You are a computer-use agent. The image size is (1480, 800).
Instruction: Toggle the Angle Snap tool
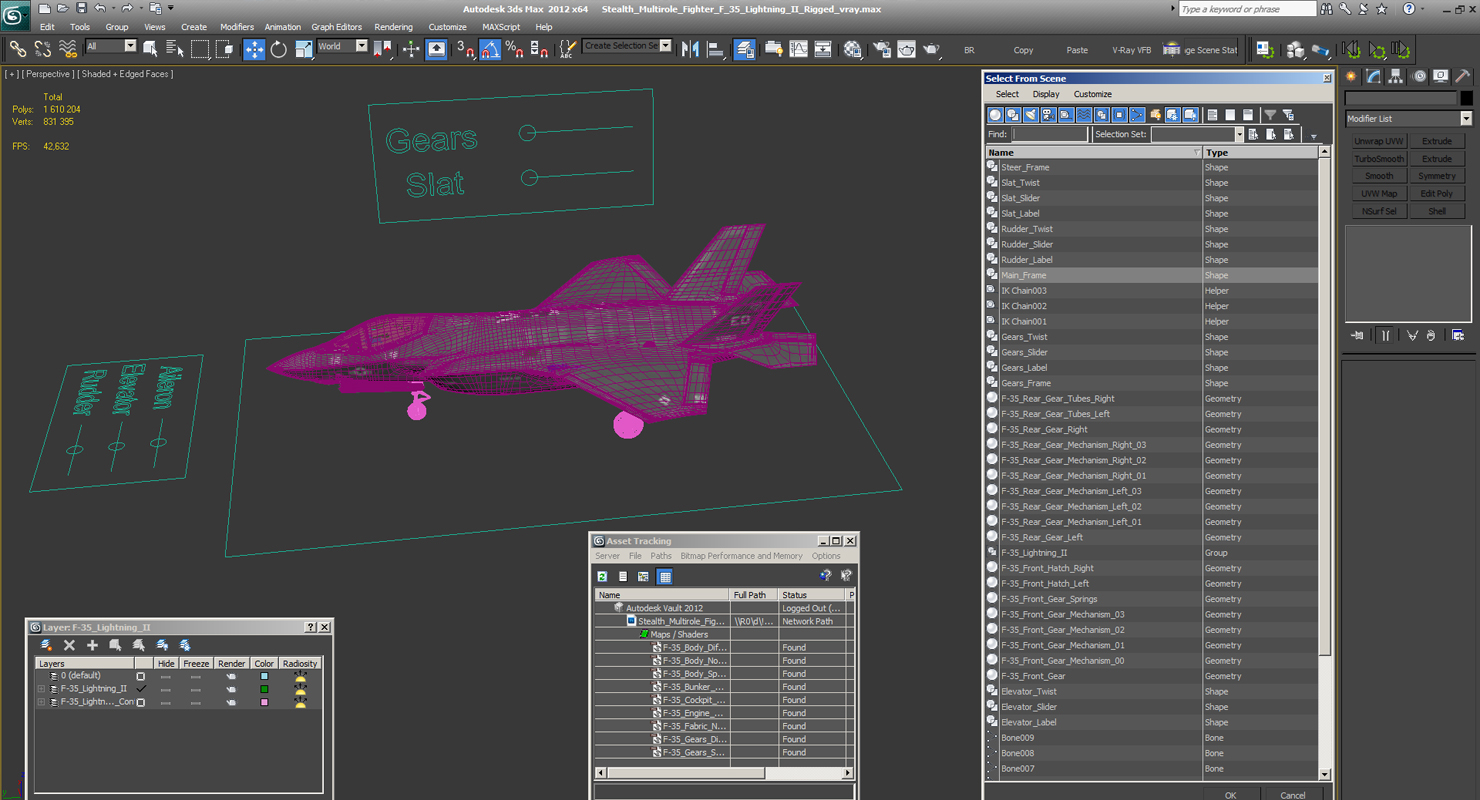[490, 48]
